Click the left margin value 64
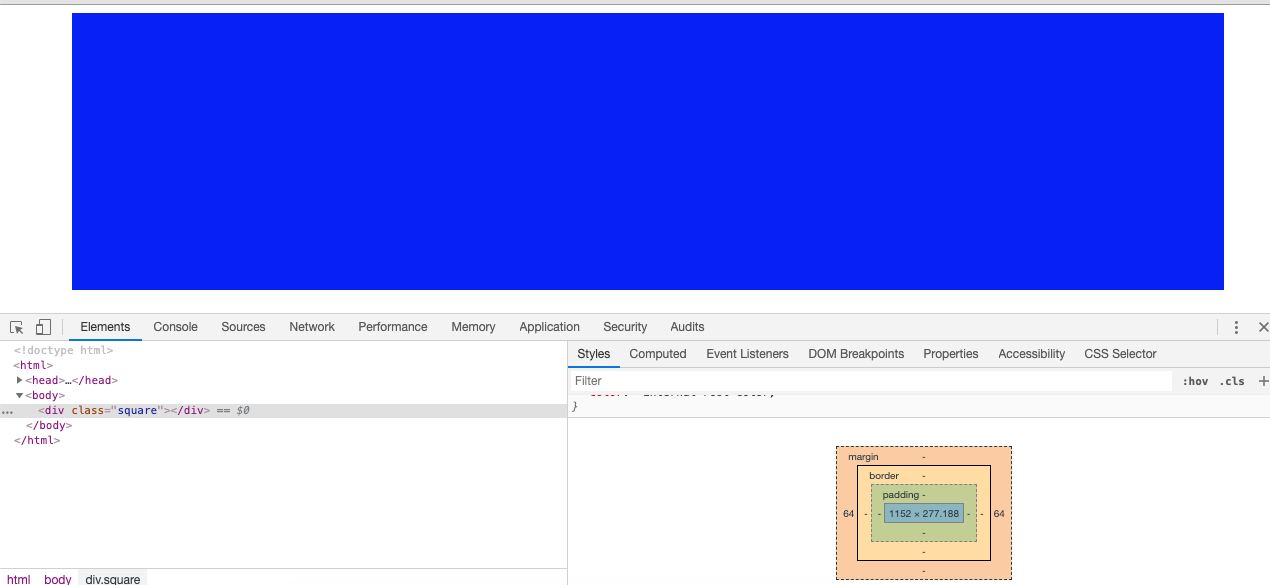The width and height of the screenshot is (1270, 585). pyautogui.click(x=848, y=514)
